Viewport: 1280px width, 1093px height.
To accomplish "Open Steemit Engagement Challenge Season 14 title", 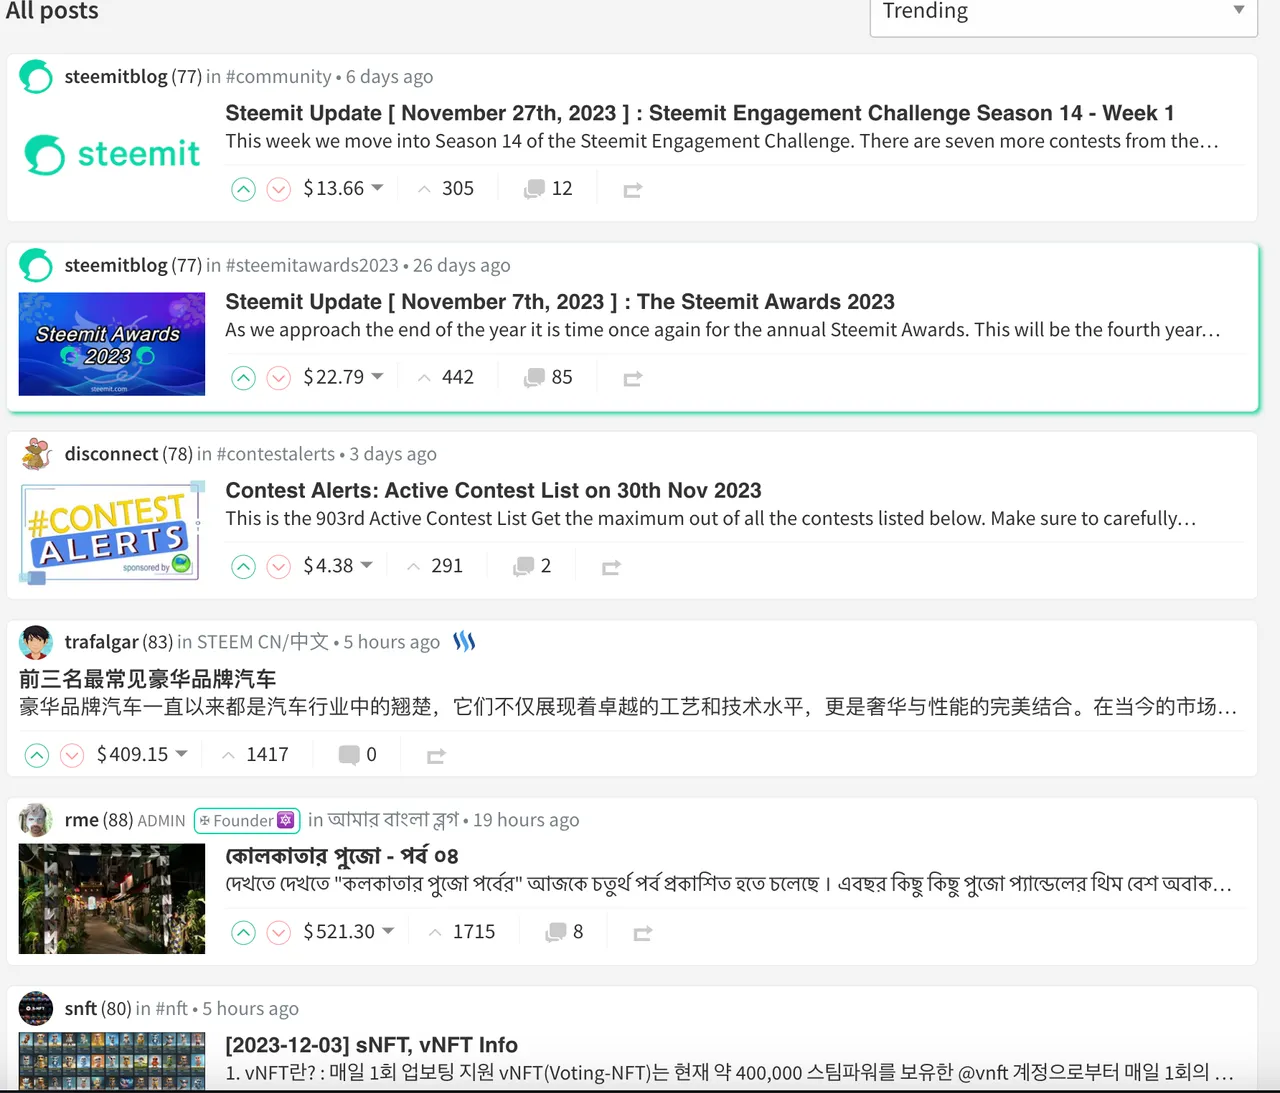I will coord(700,113).
